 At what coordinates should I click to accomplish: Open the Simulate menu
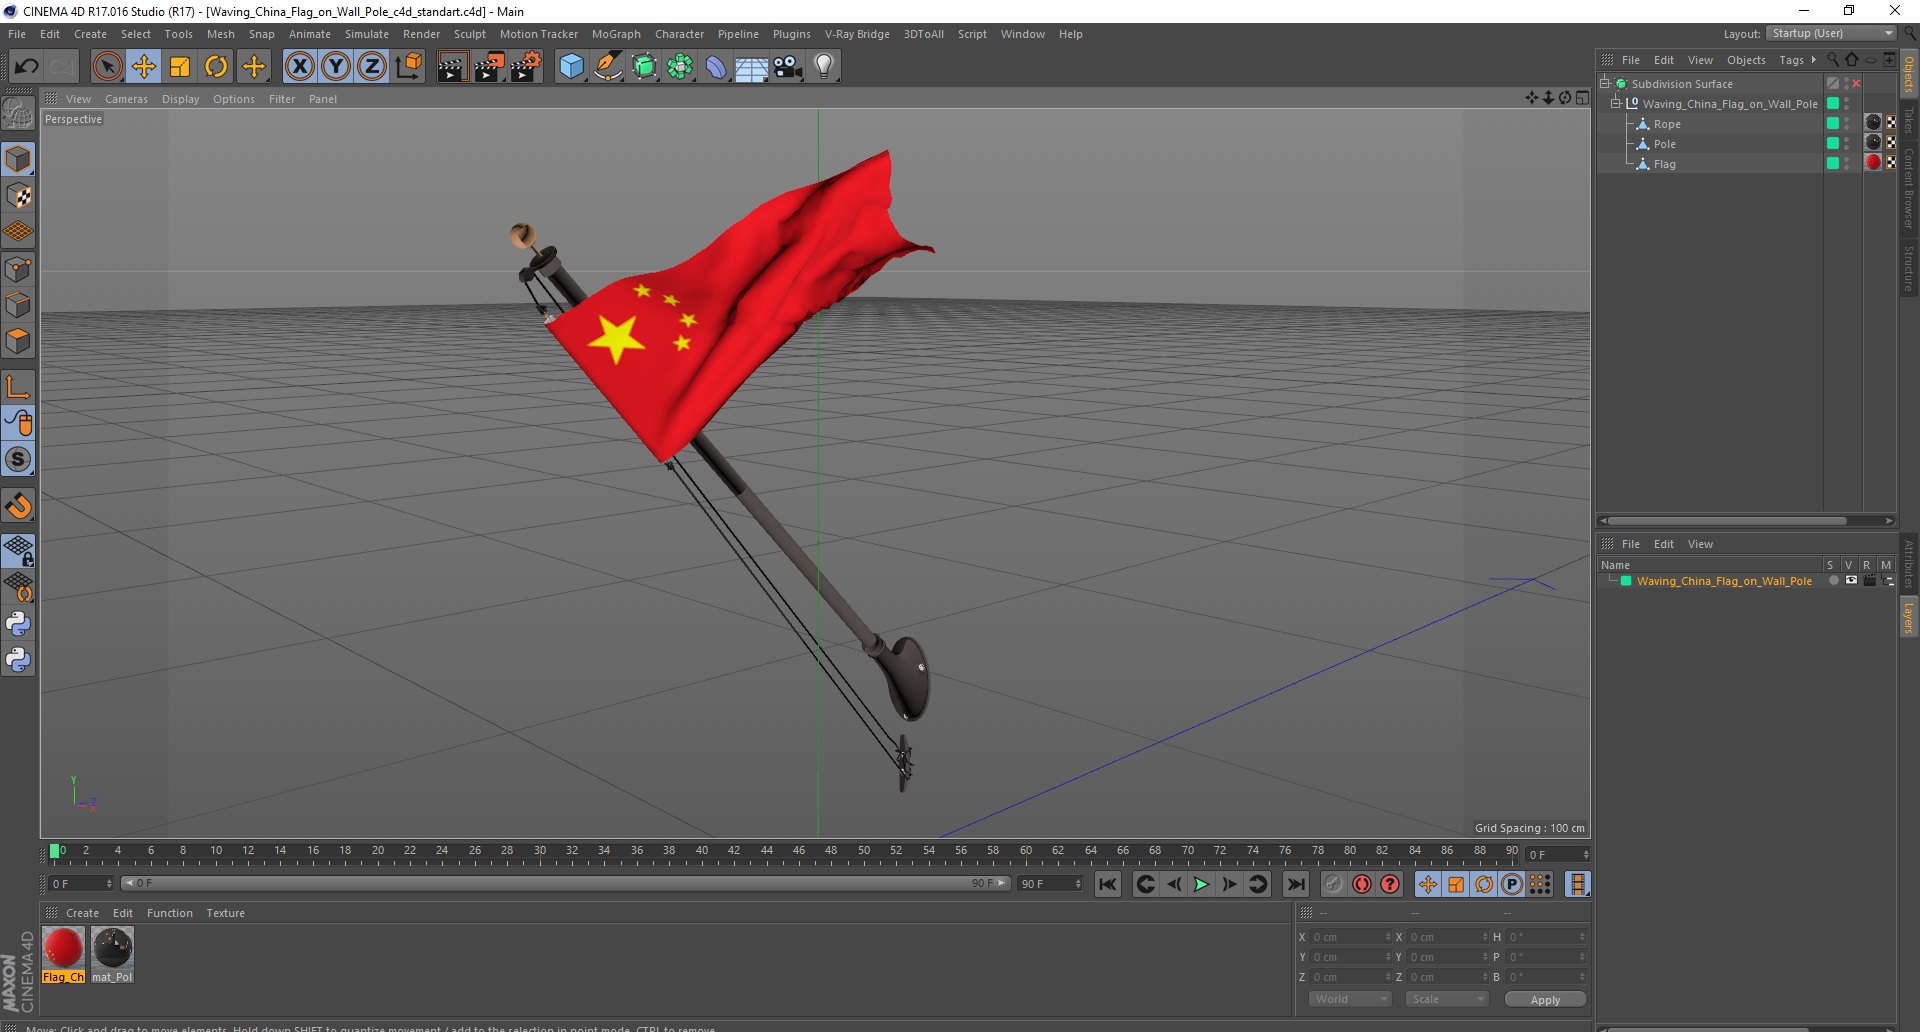point(367,34)
